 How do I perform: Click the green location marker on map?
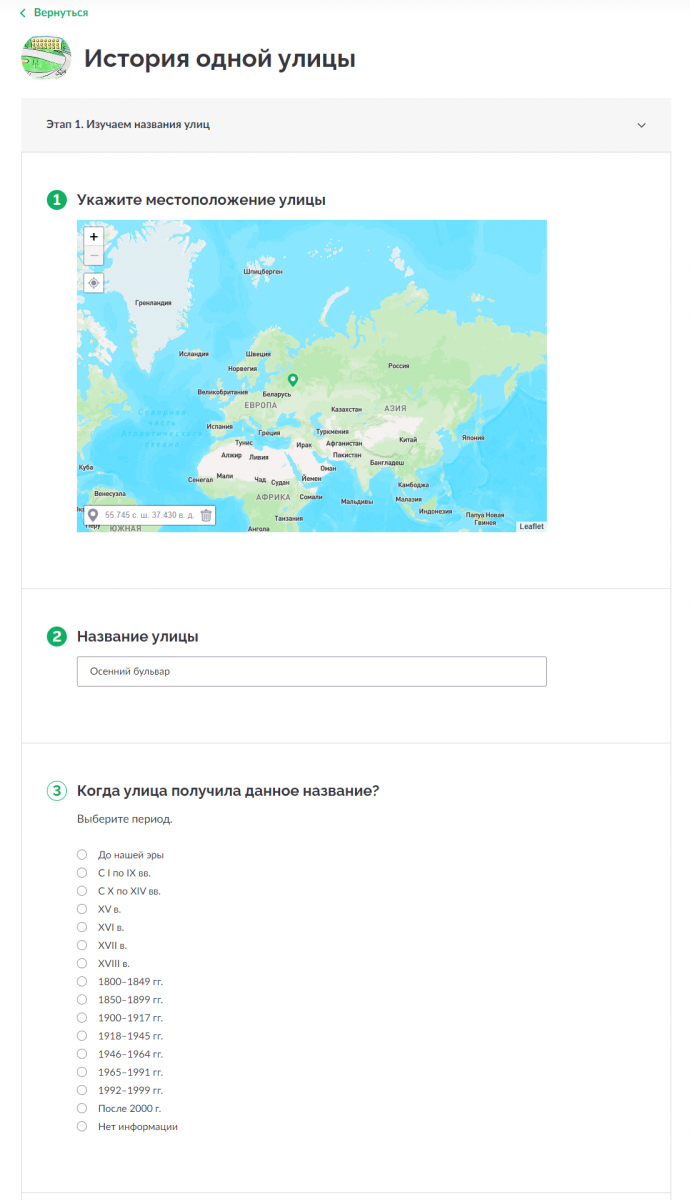pyautogui.click(x=293, y=380)
